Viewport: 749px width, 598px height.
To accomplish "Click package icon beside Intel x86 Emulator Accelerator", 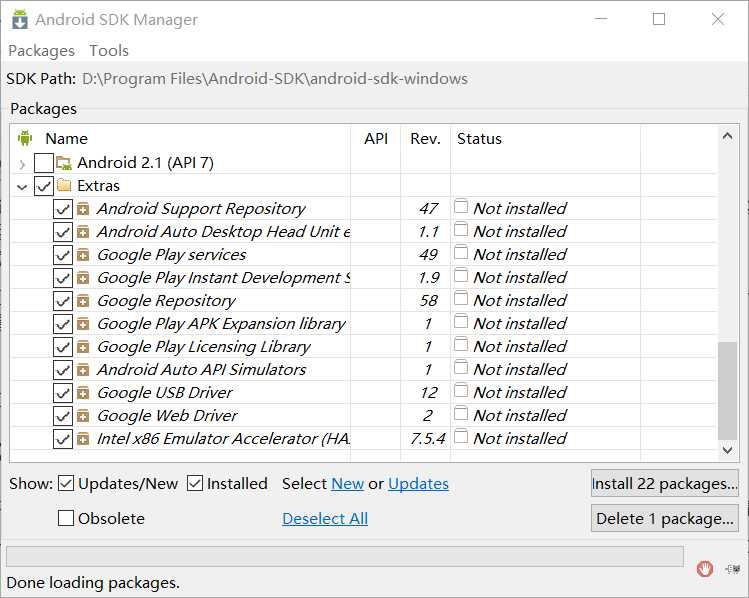I will (83, 438).
